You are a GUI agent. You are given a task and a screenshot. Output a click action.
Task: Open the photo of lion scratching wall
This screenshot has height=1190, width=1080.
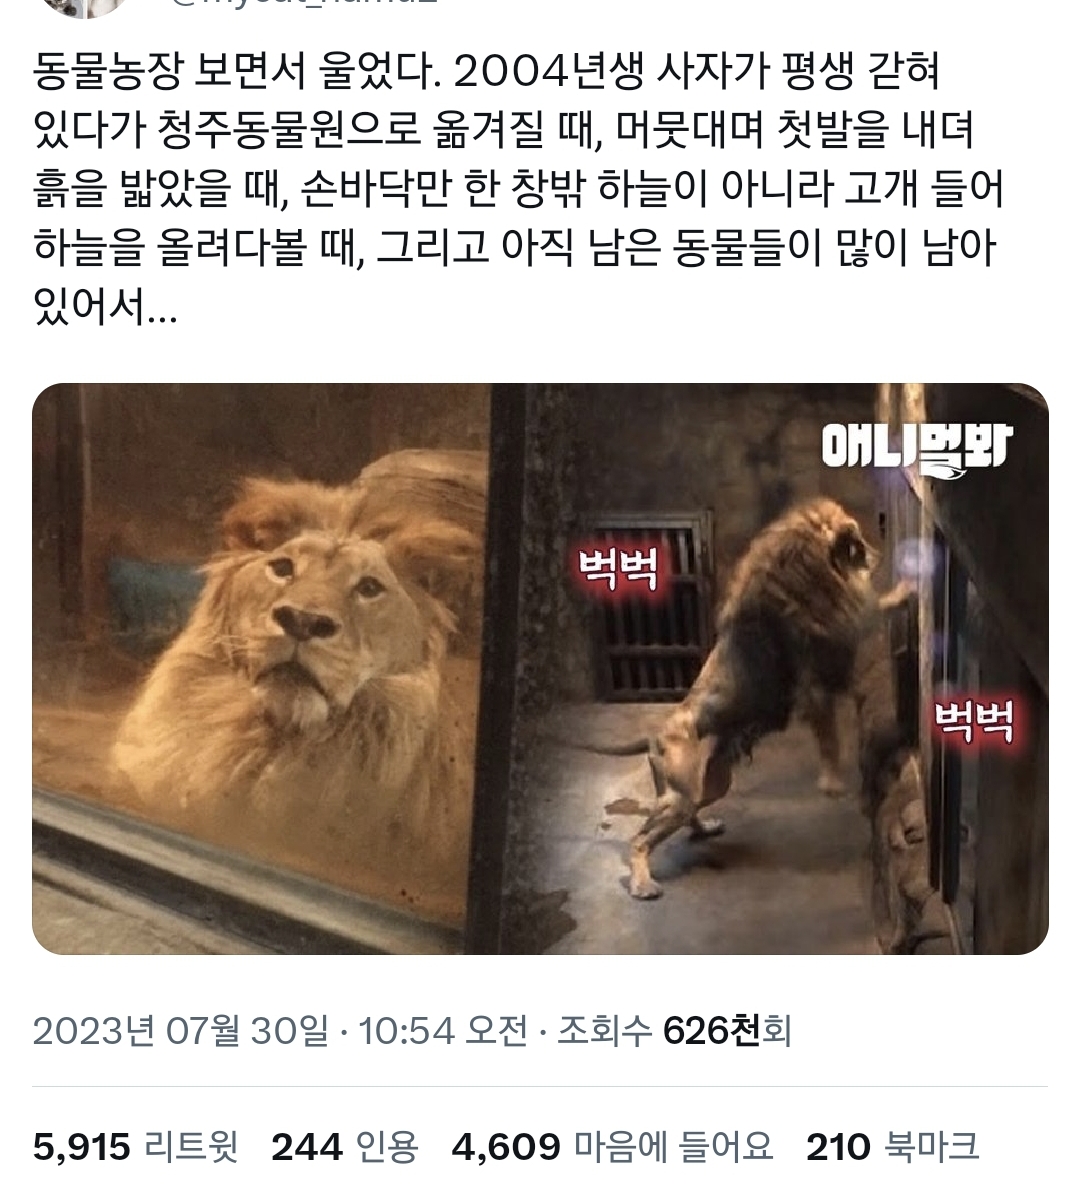pos(770,669)
